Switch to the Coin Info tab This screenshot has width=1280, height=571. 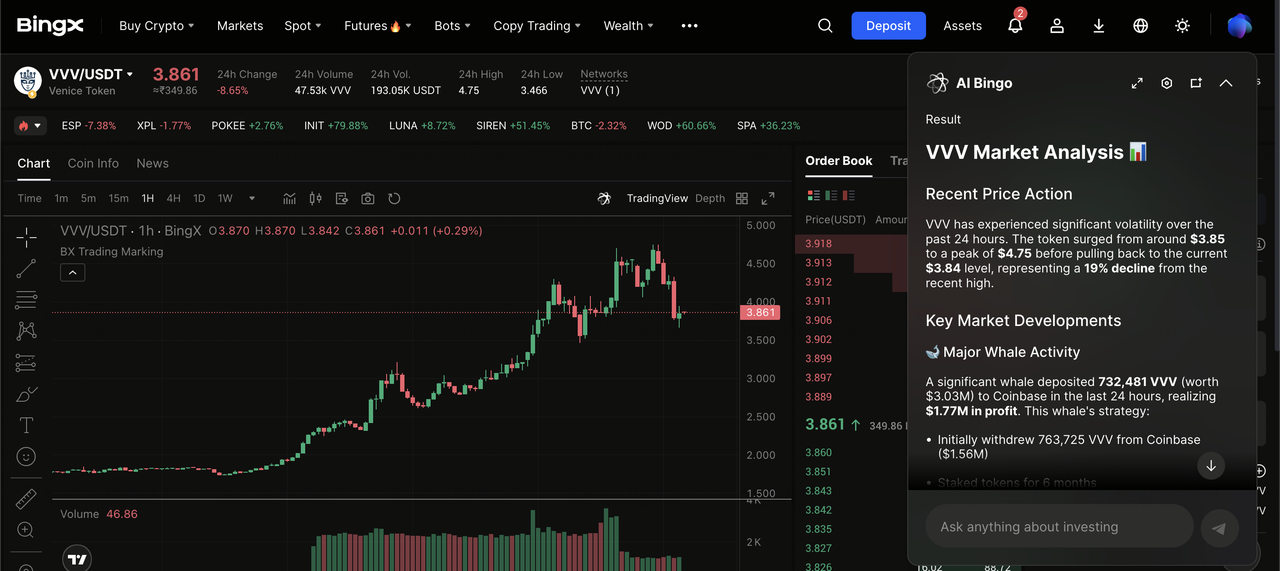click(x=93, y=163)
